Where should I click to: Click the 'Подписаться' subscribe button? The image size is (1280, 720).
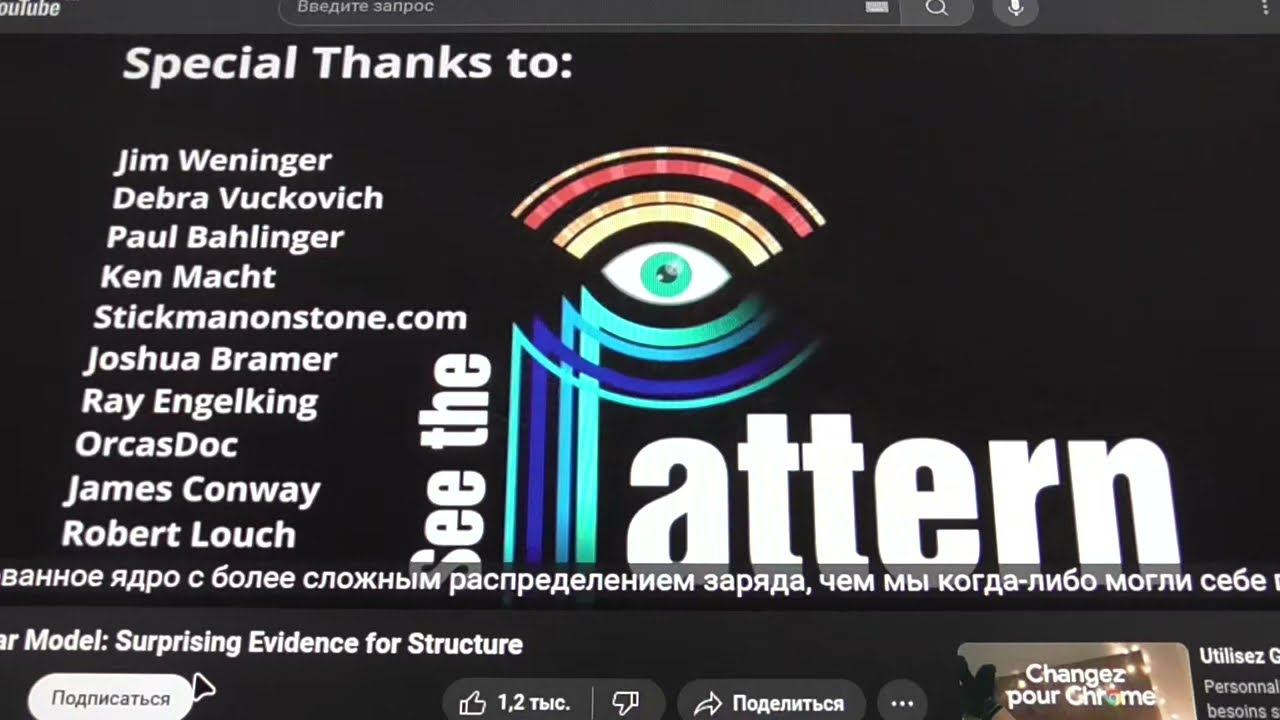pyautogui.click(x=111, y=698)
